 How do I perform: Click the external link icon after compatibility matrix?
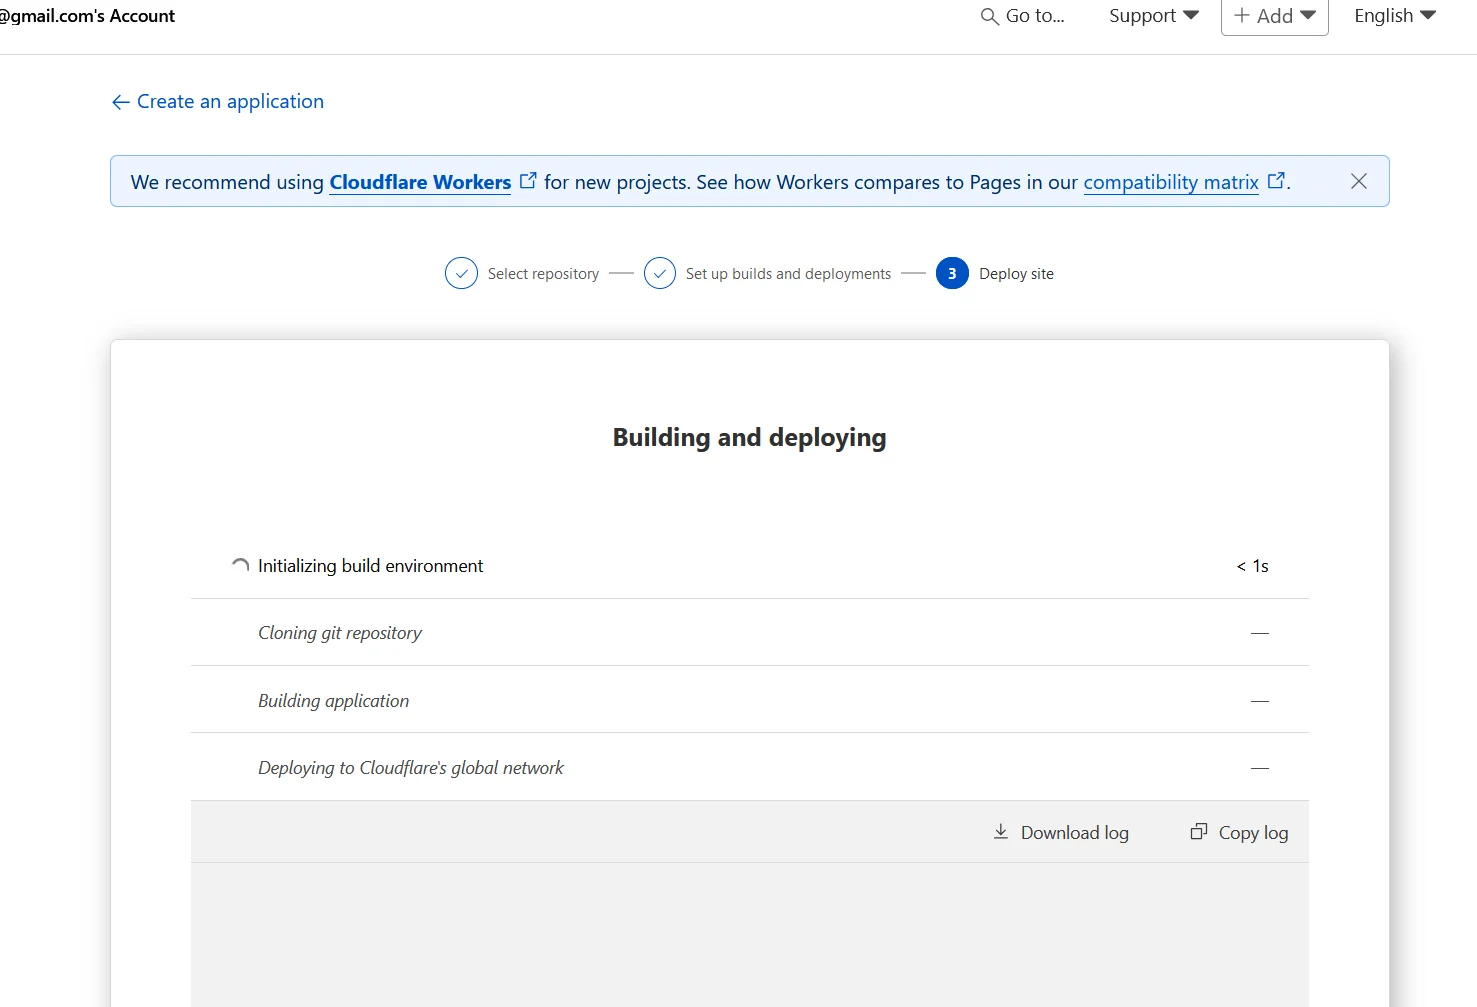1276,179
